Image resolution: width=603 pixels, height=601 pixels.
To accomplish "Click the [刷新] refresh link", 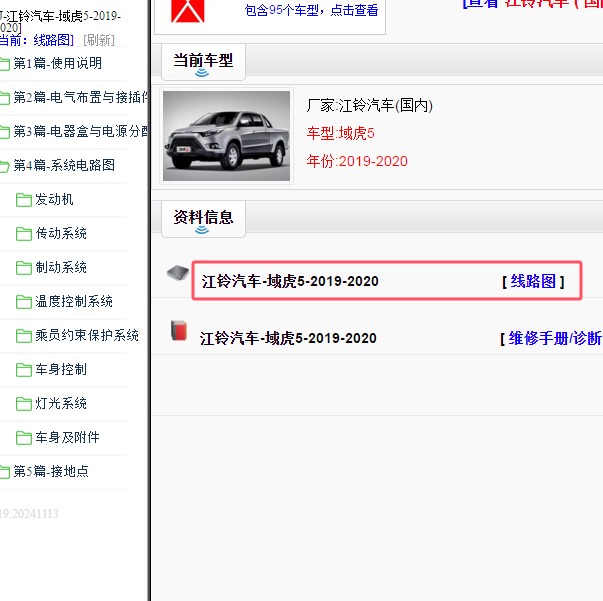I will click(x=99, y=40).
